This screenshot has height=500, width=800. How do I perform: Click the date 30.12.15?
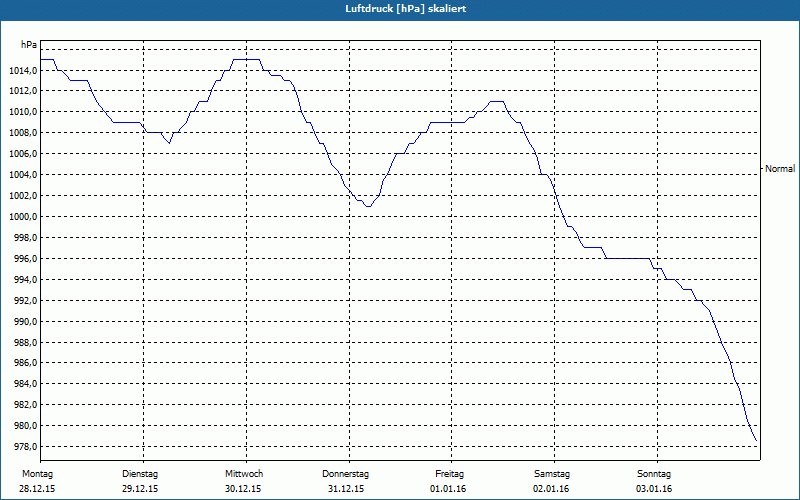click(x=243, y=489)
